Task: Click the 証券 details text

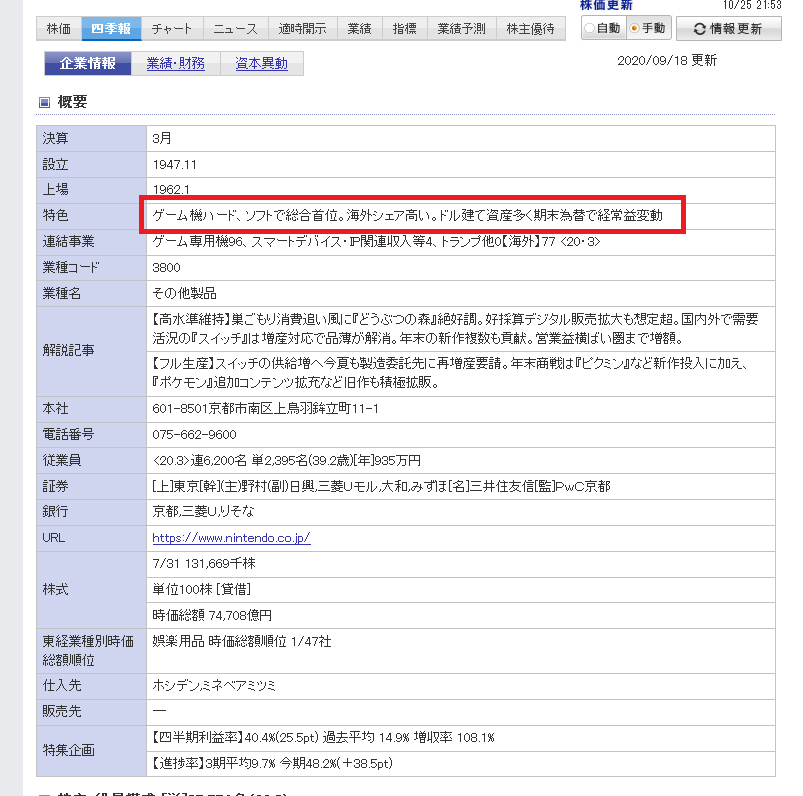Action: (382, 486)
